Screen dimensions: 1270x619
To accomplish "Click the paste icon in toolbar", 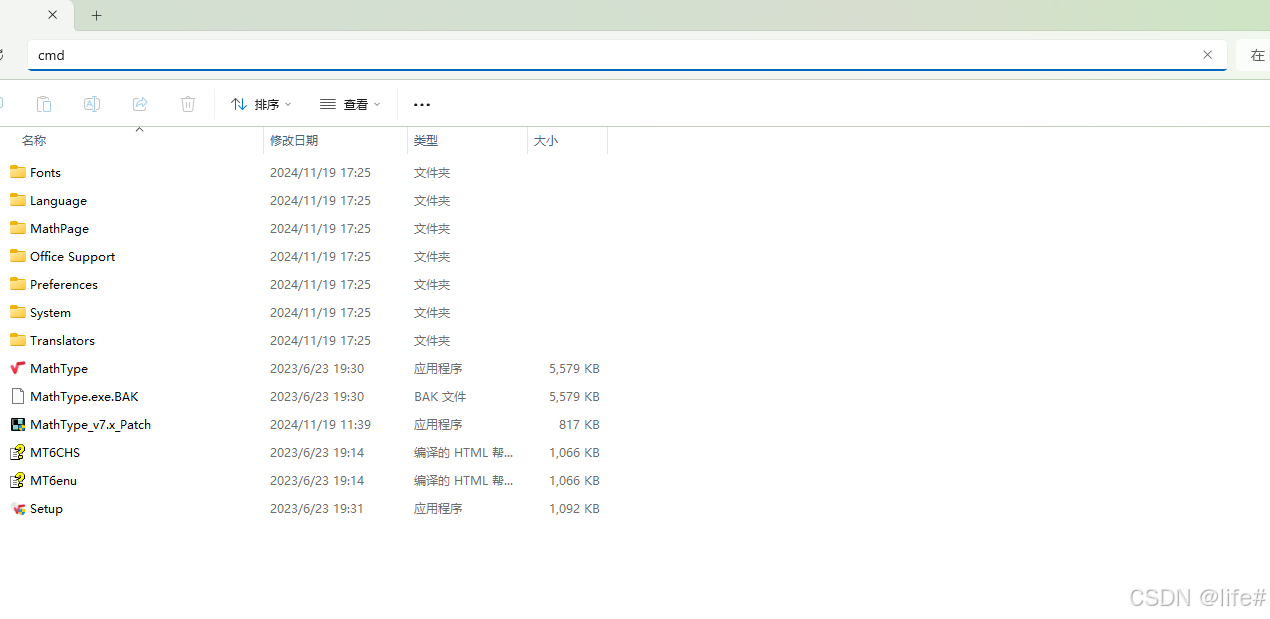I will click(x=44, y=104).
